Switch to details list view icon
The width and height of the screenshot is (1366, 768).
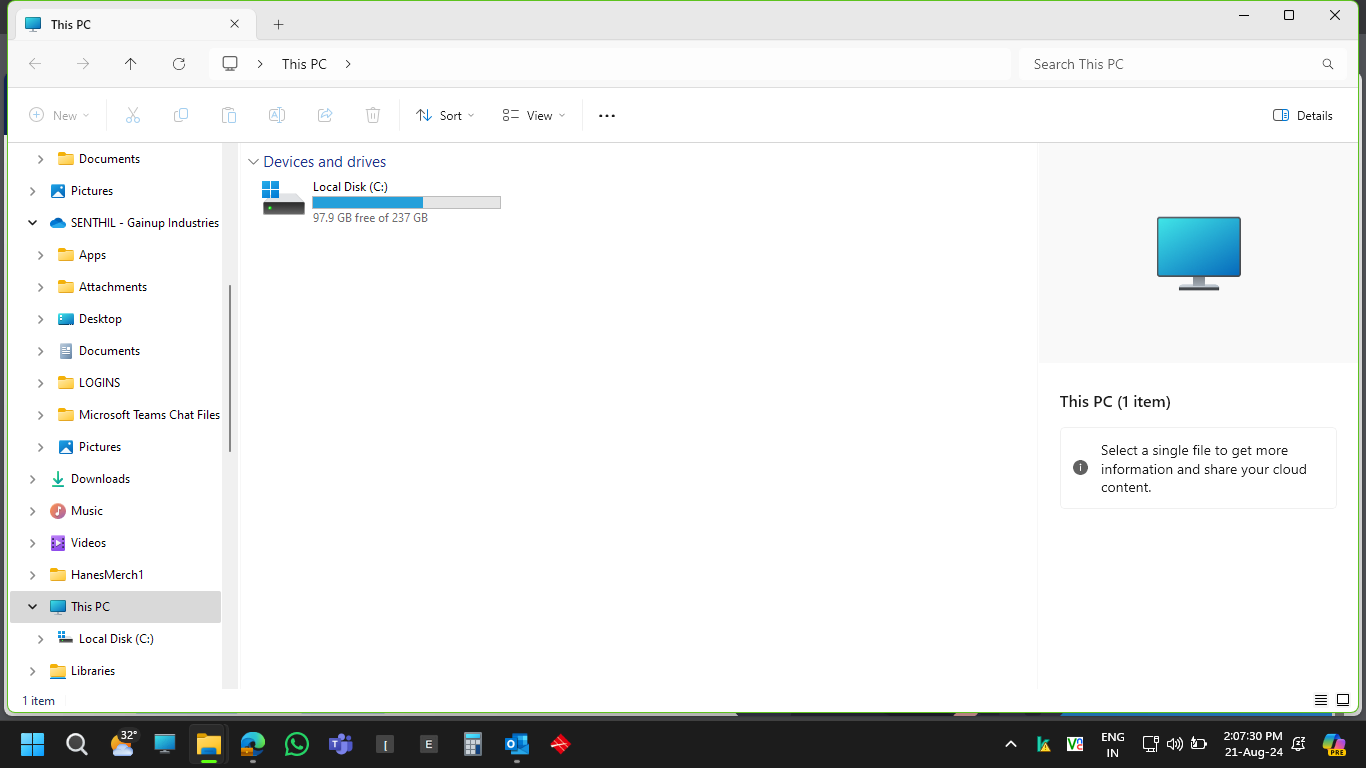tap(1321, 700)
